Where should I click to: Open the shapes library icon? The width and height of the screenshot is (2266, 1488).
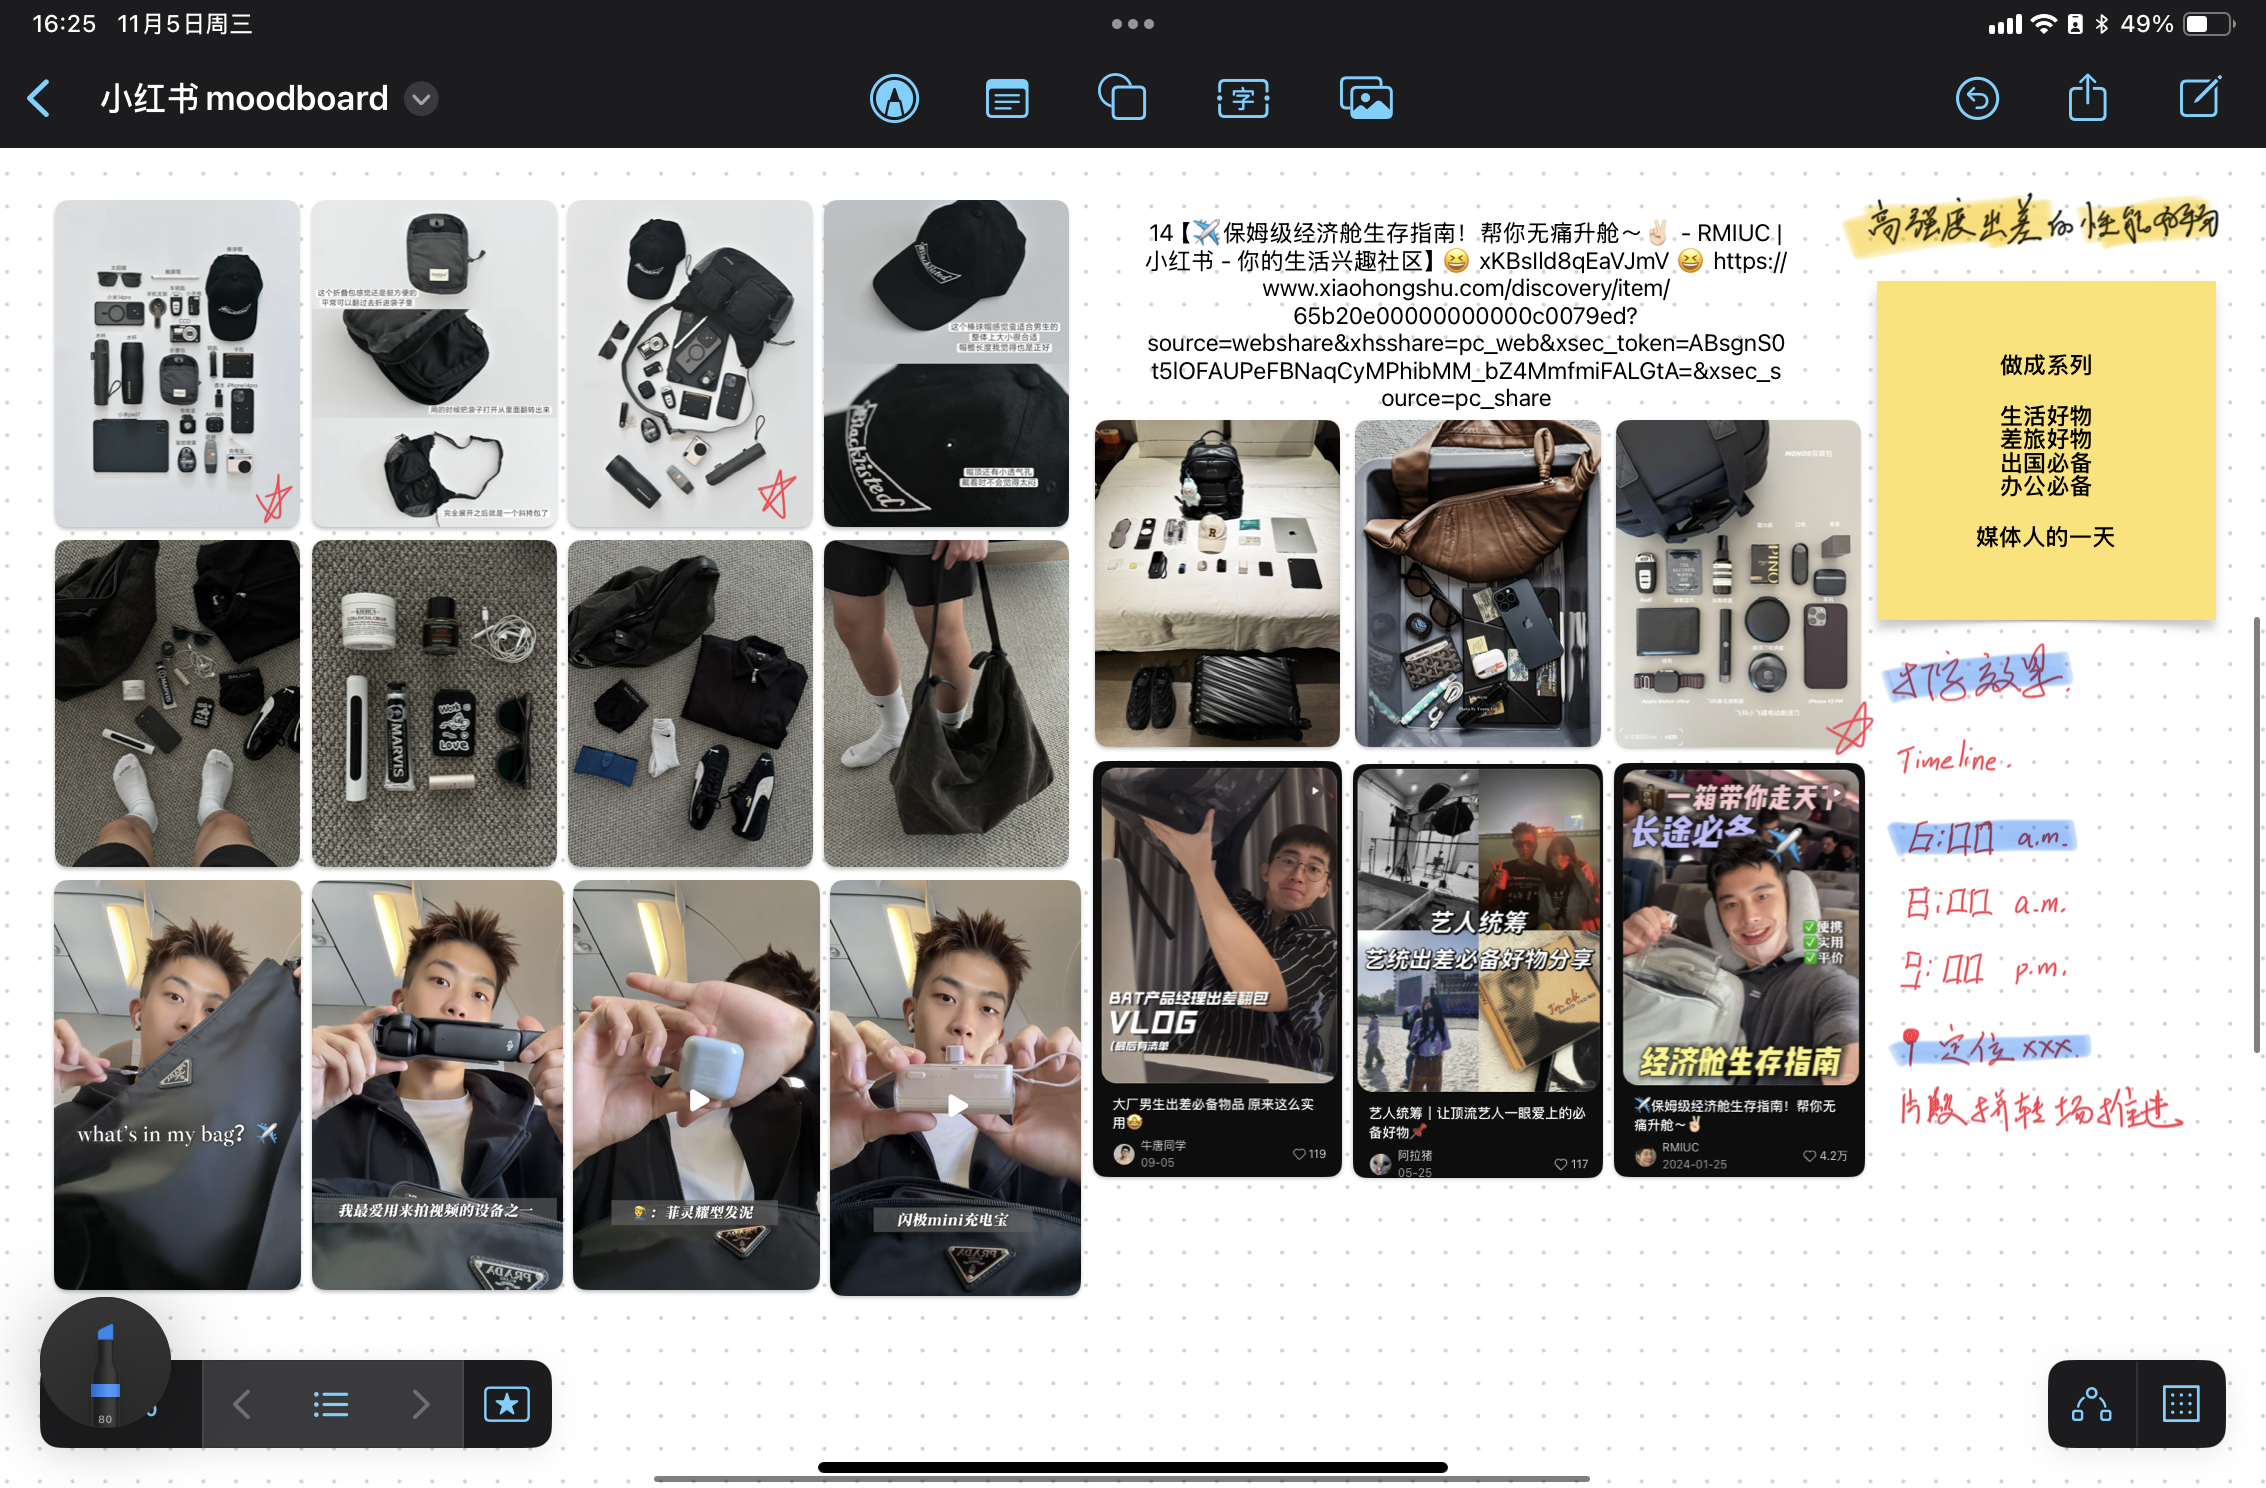pos(1122,99)
